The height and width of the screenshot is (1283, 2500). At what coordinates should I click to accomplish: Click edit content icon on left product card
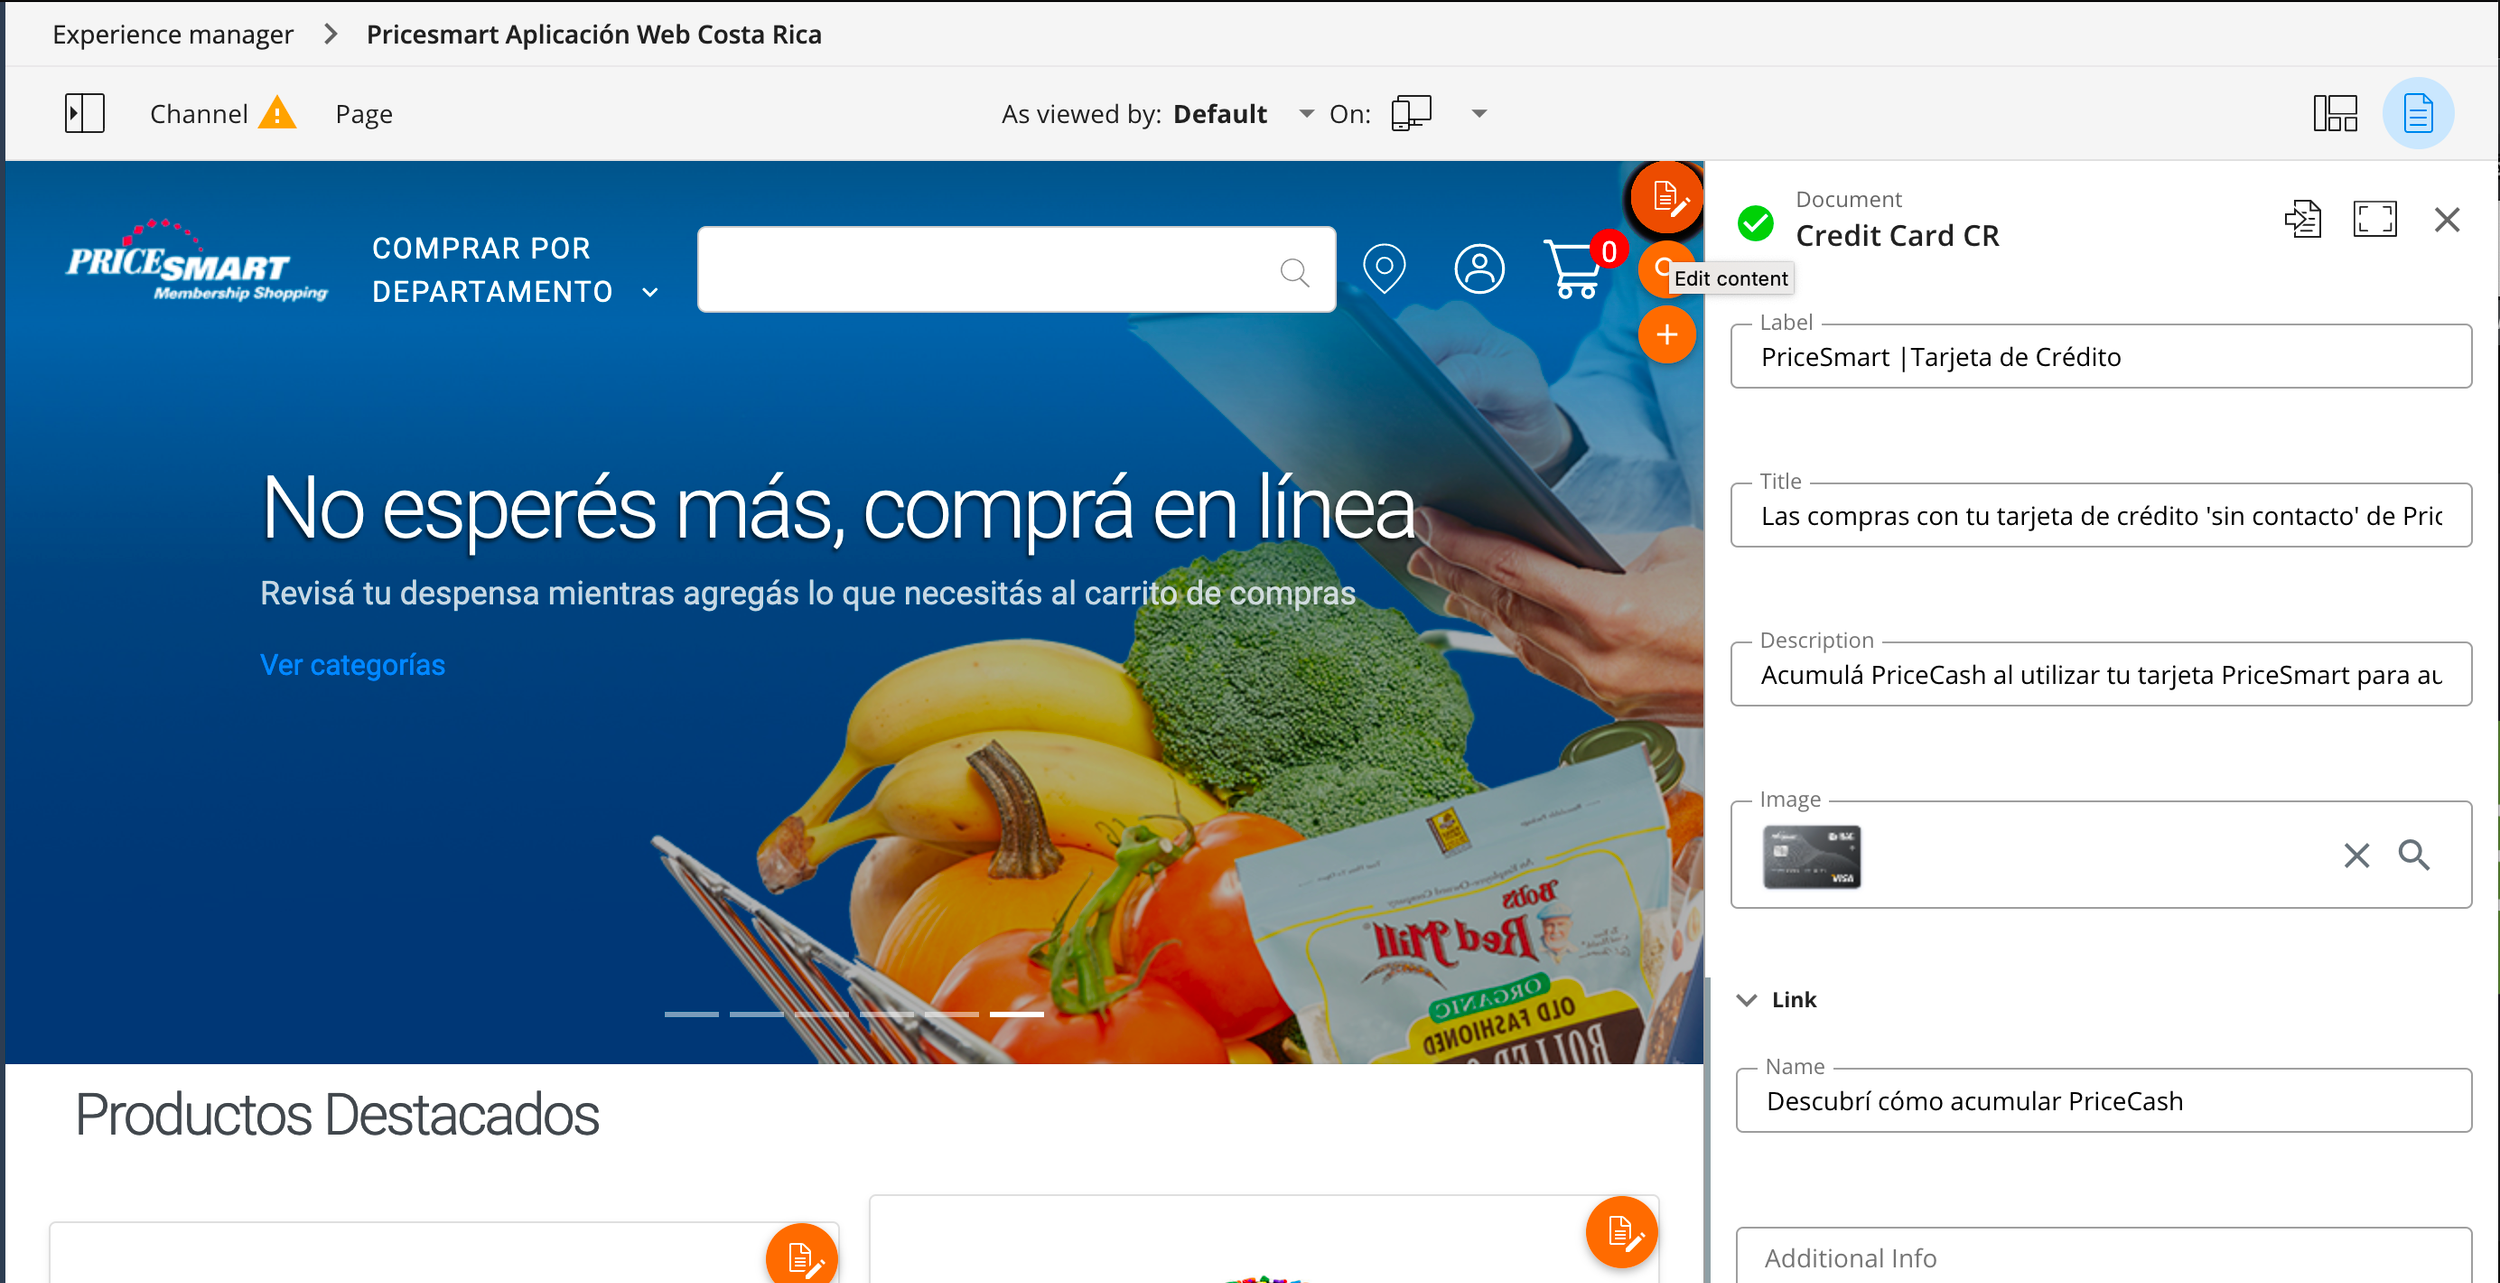[802, 1254]
